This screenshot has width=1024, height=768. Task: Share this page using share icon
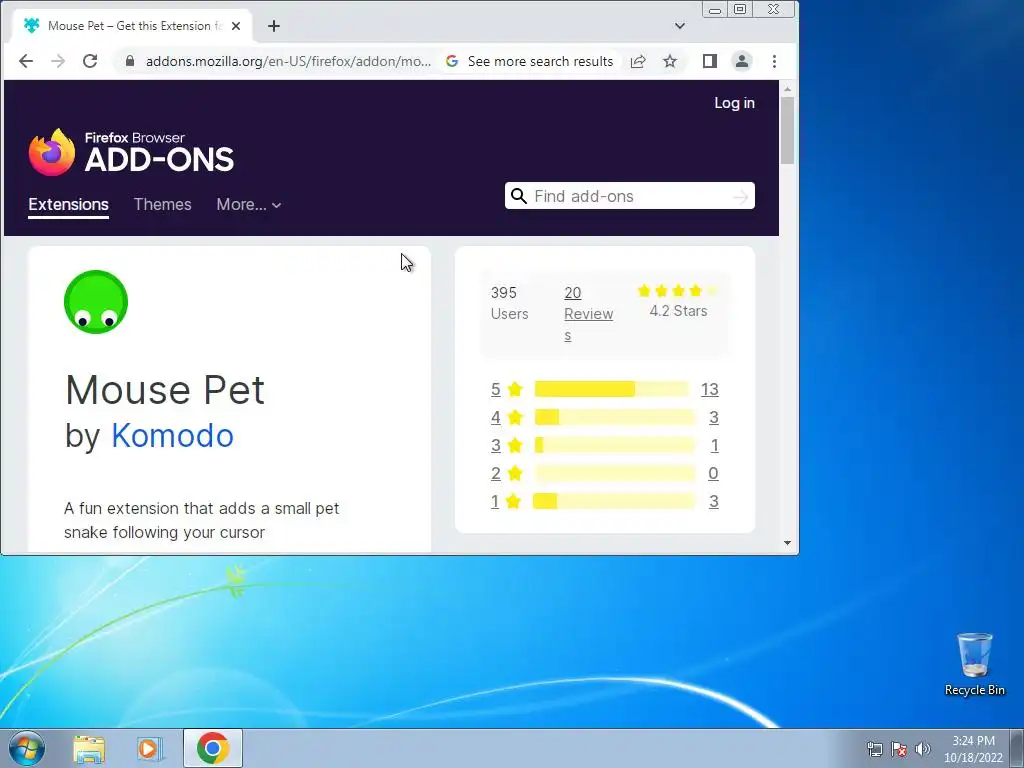[638, 61]
